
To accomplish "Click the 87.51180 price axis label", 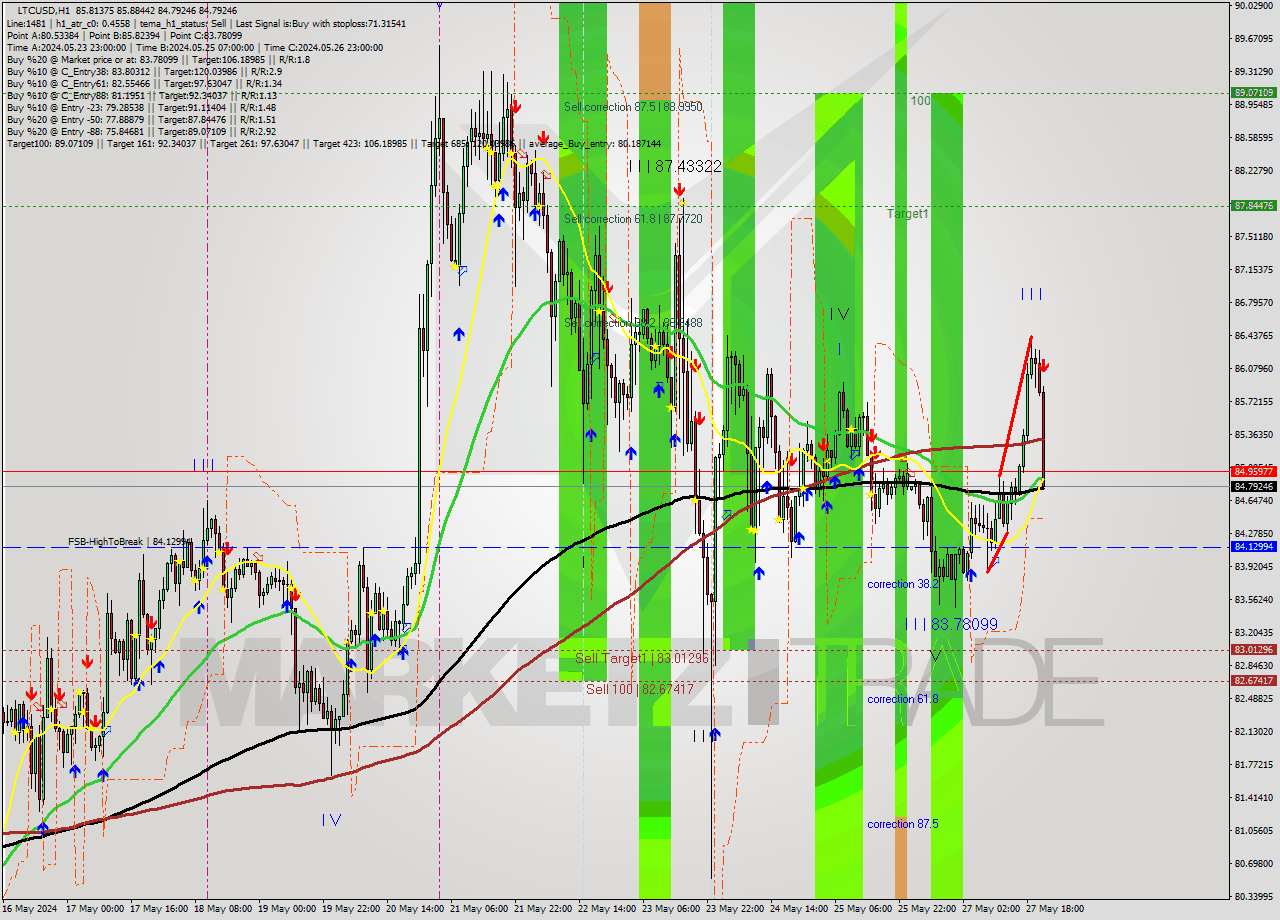I will [x=1253, y=237].
